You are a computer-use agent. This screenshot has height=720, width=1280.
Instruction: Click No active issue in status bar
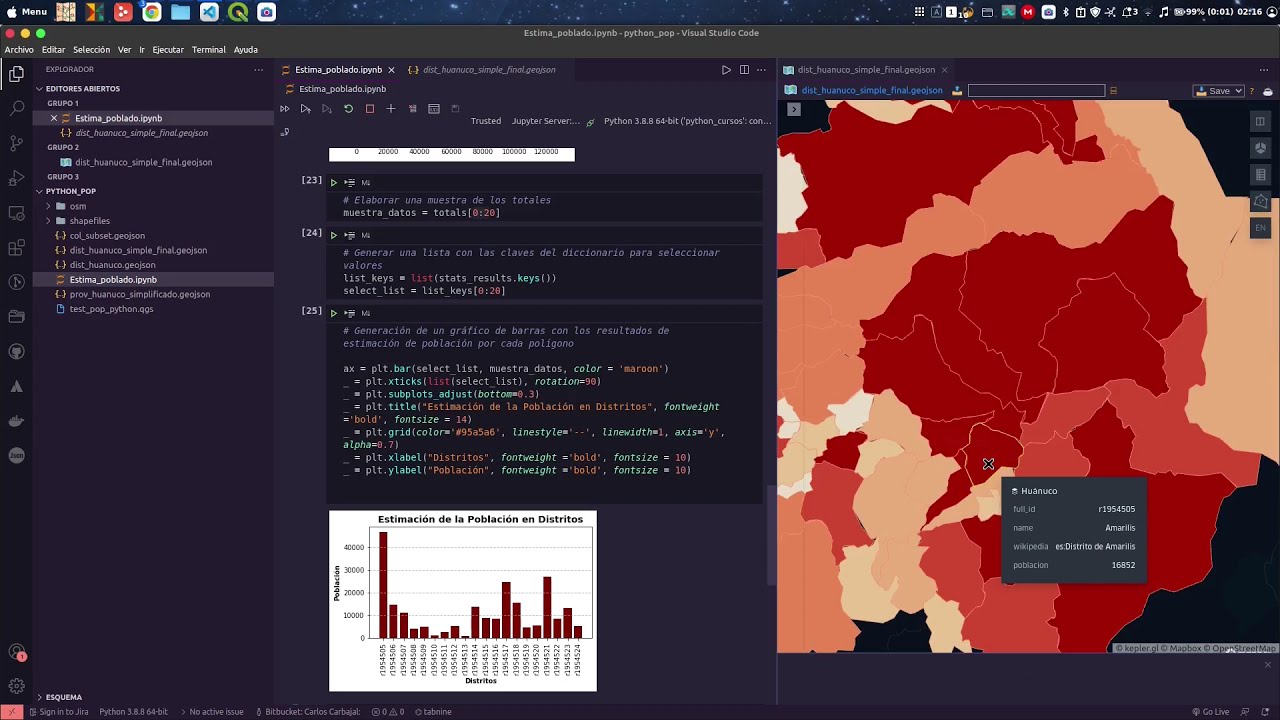211,712
